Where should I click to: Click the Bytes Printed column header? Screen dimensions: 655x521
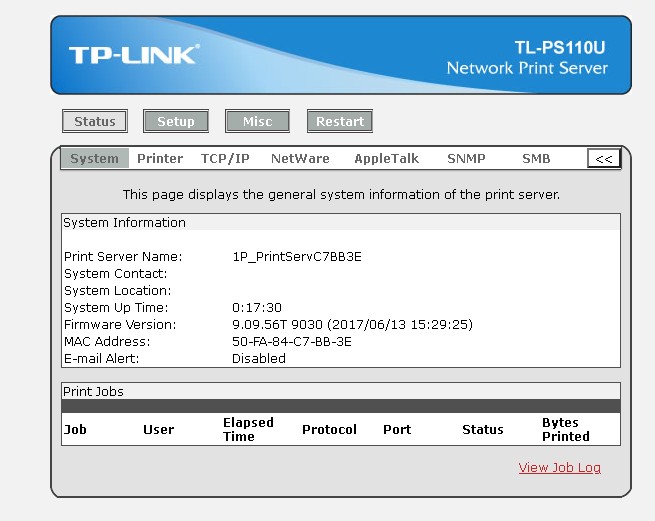(x=566, y=429)
